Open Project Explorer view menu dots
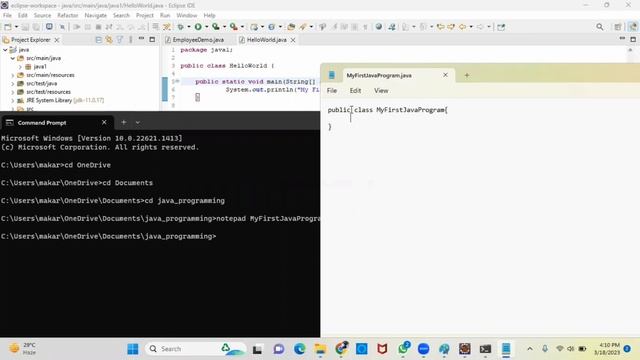The image size is (640, 360). pyautogui.click(x=131, y=40)
